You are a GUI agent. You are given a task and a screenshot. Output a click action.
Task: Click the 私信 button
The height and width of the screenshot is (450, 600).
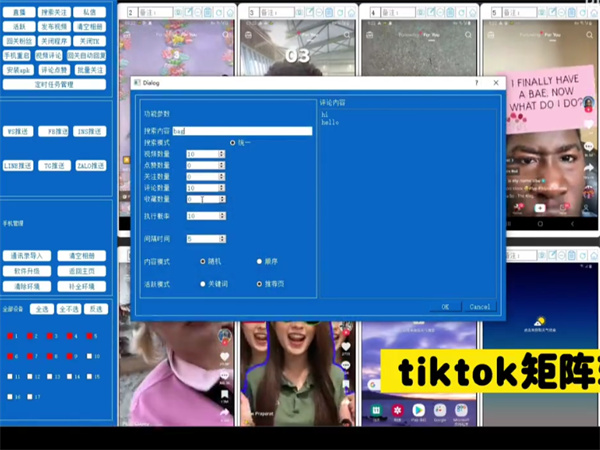[90, 12]
